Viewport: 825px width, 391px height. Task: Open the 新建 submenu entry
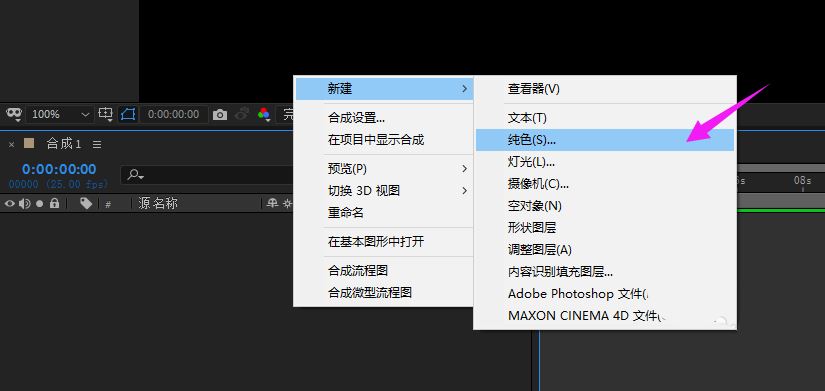384,89
